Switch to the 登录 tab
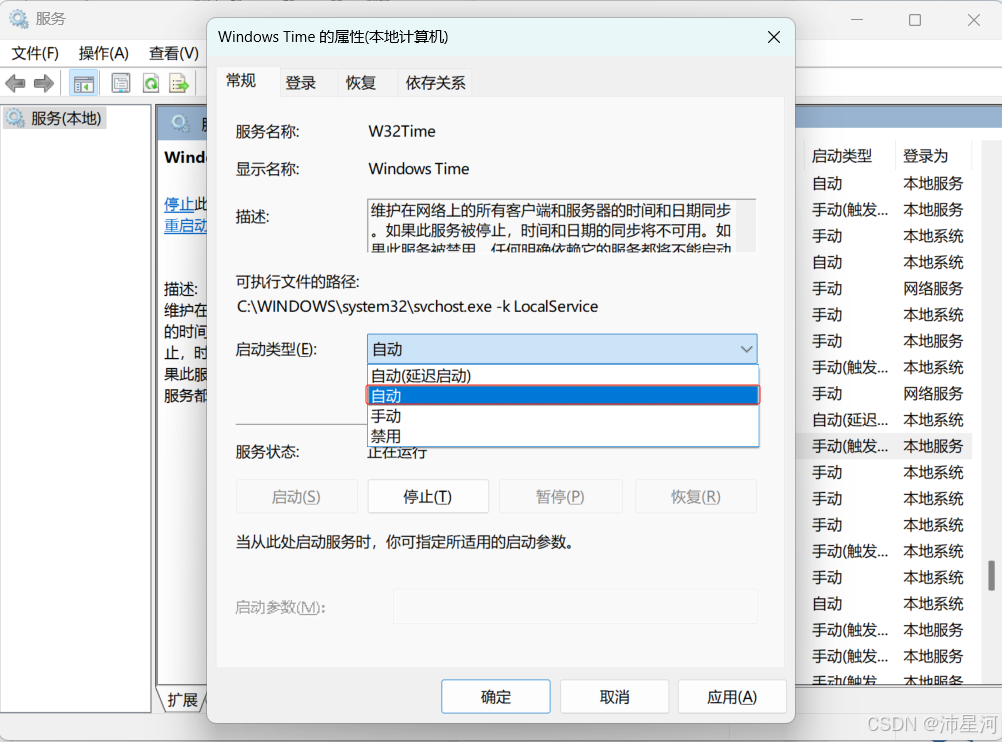Viewport: 1002px width, 742px height. (x=300, y=83)
